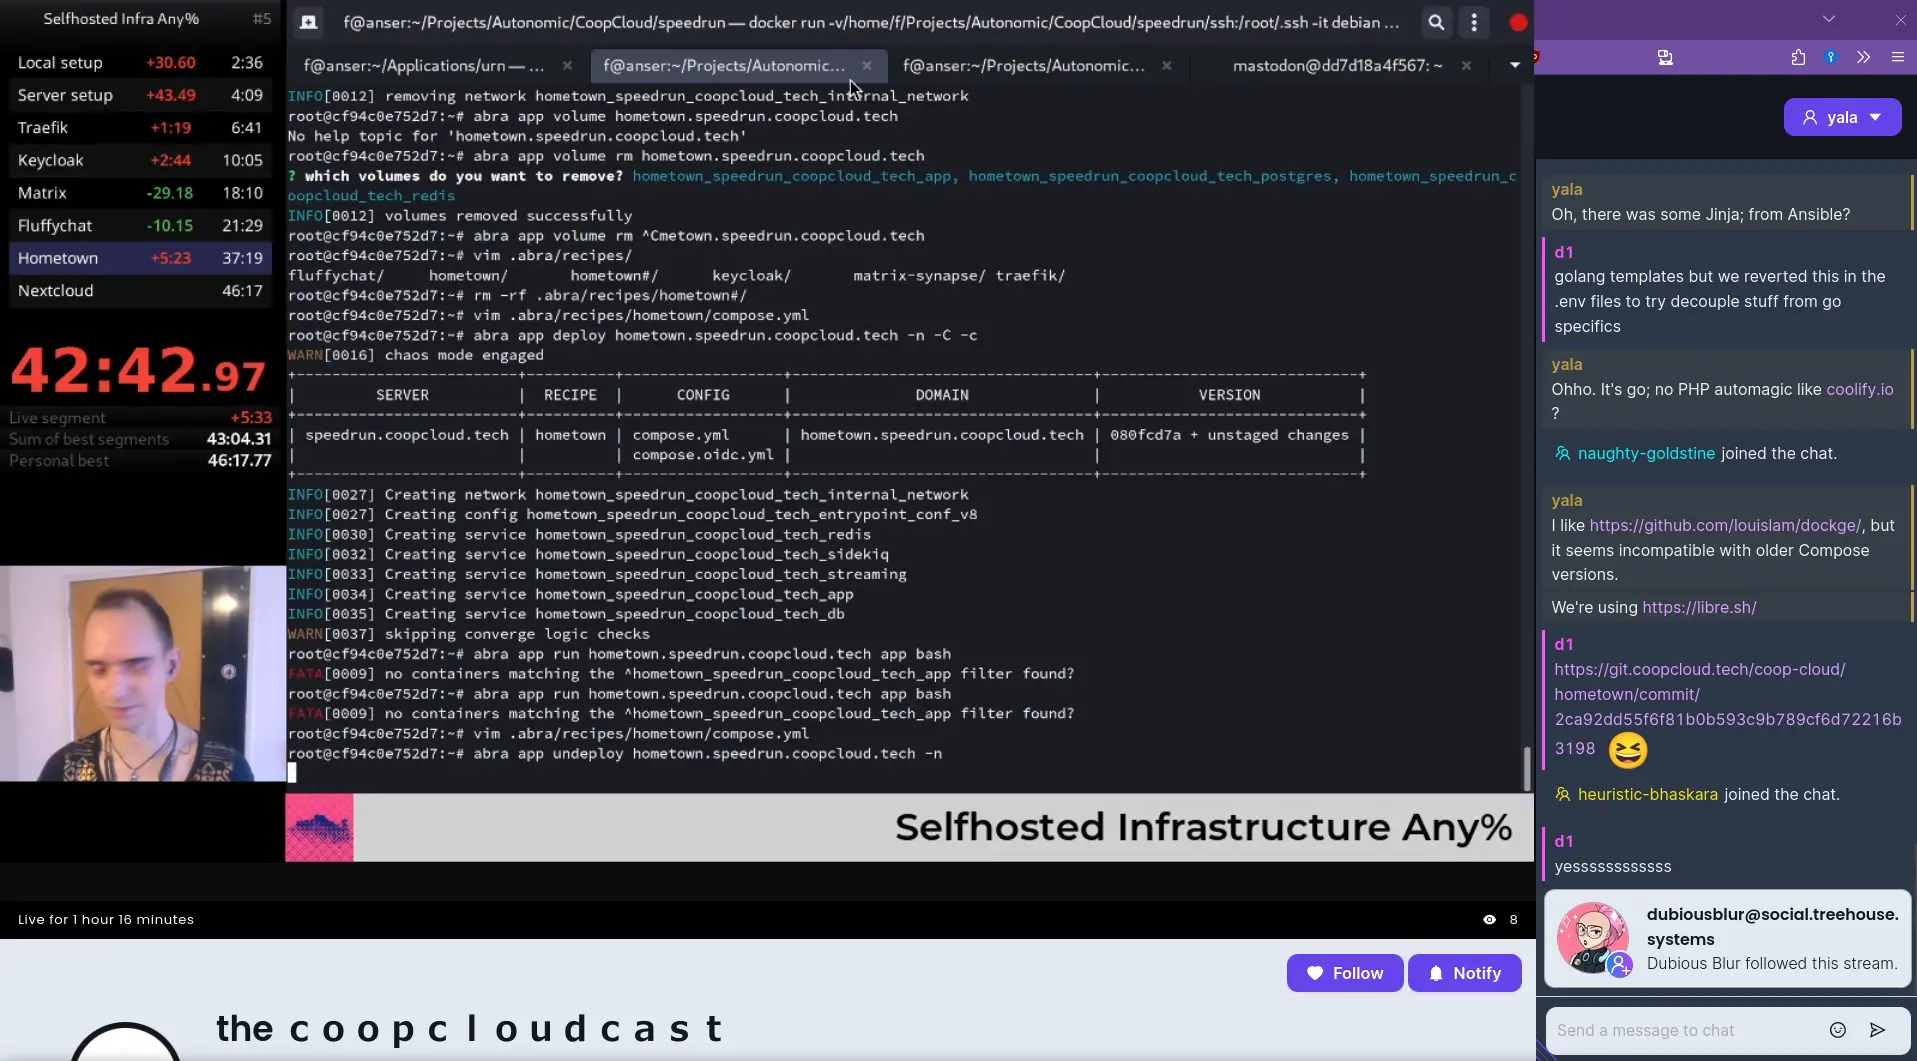Click the chat message input field
Image resolution: width=1917 pixels, height=1061 pixels.
point(1700,1029)
